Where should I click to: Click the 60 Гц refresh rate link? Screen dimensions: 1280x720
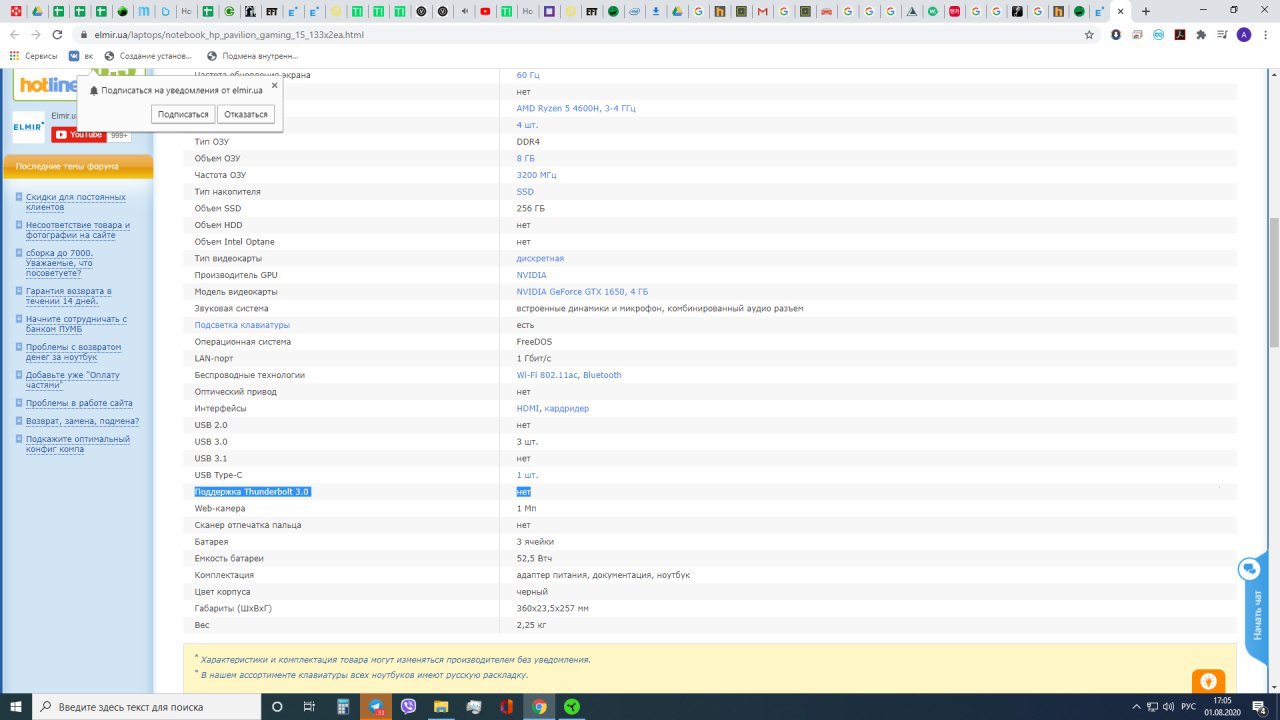[x=528, y=75]
